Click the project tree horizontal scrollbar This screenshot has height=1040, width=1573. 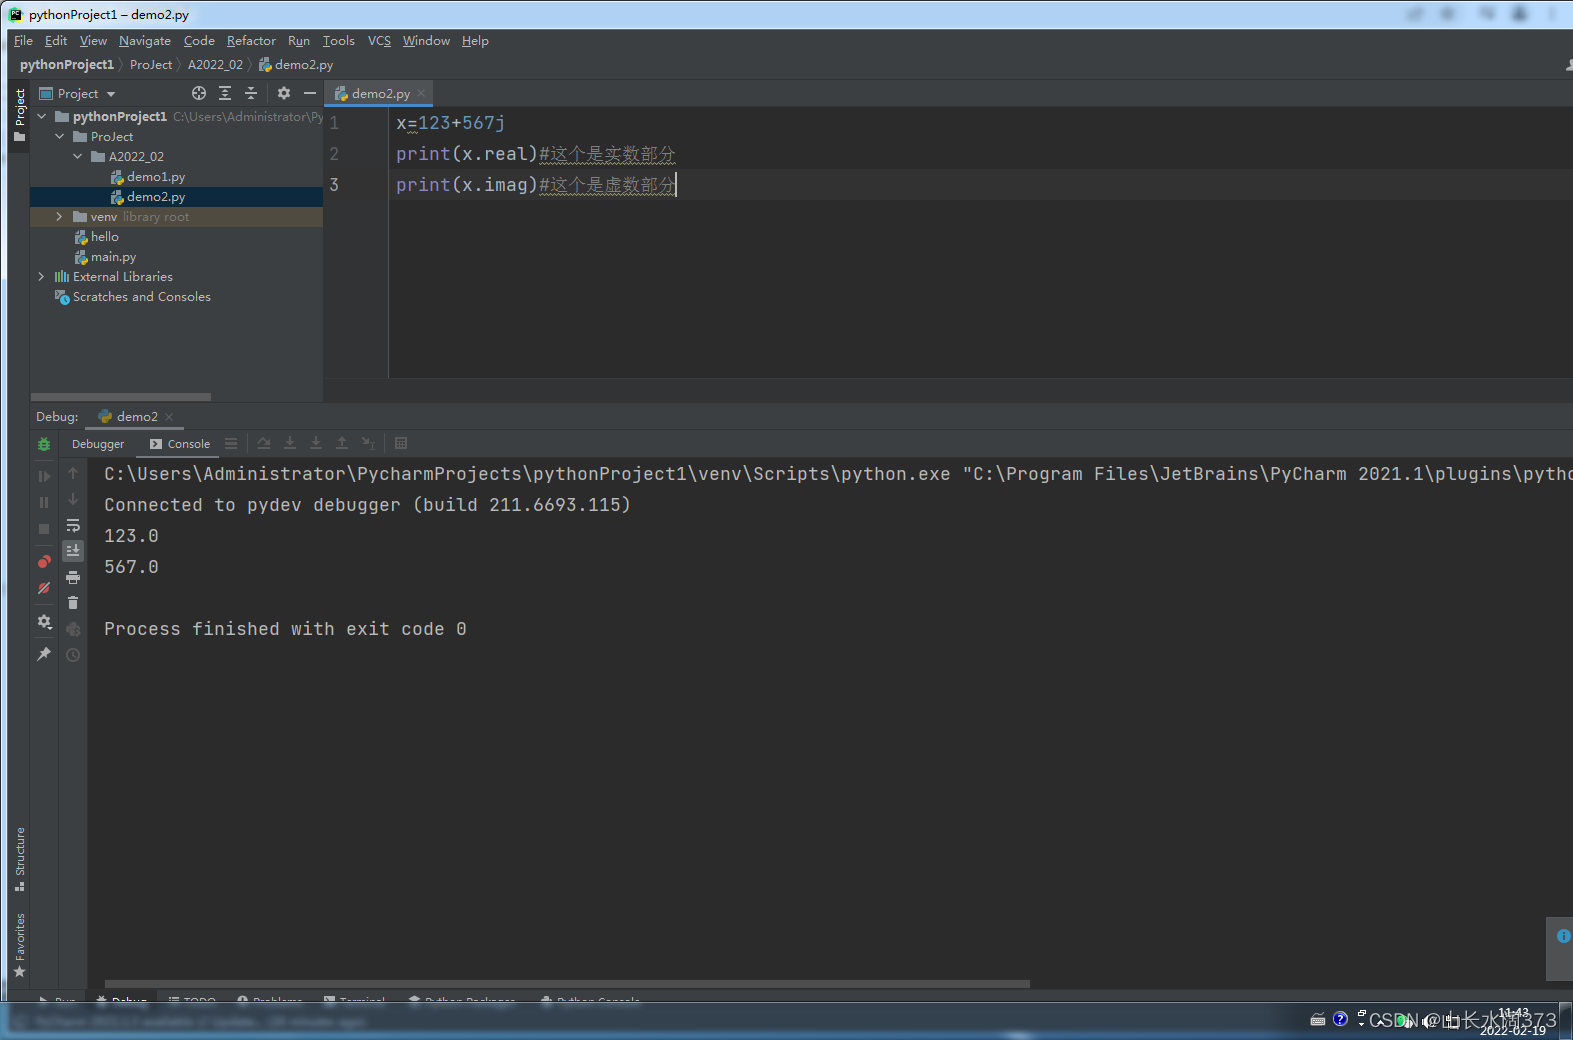pyautogui.click(x=121, y=397)
